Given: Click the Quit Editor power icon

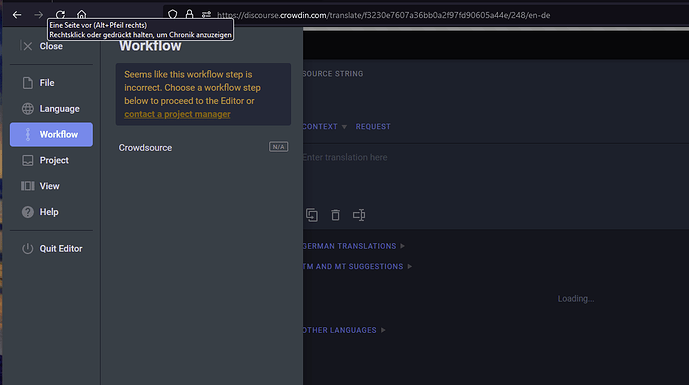Looking at the screenshot, I should click(28, 249).
